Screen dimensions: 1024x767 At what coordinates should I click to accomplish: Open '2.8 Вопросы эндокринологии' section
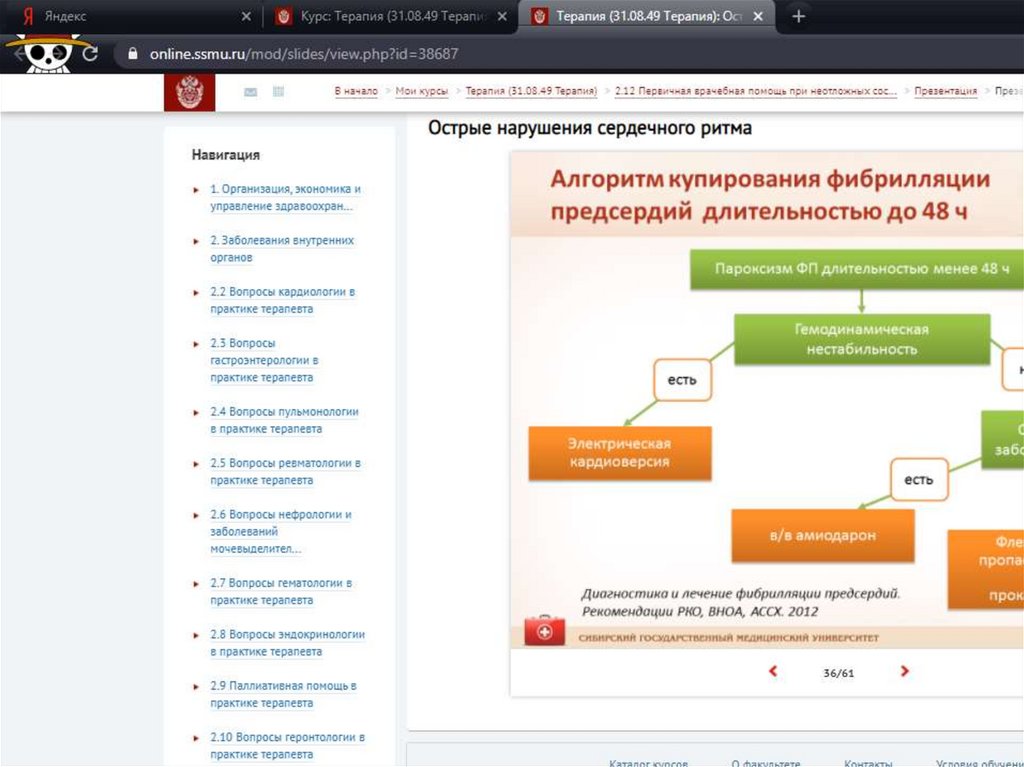[287, 643]
